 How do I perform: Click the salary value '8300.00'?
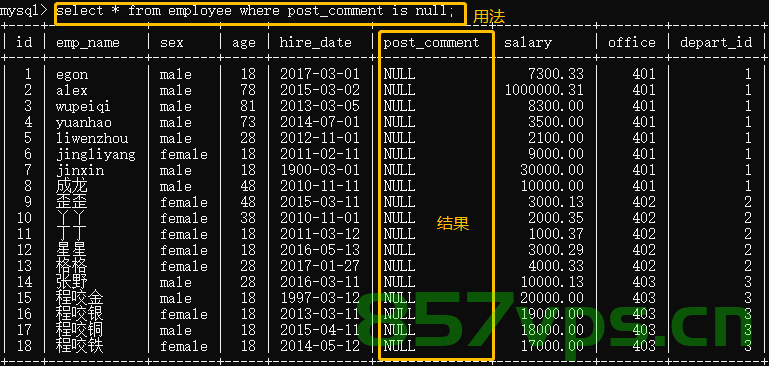click(x=556, y=106)
